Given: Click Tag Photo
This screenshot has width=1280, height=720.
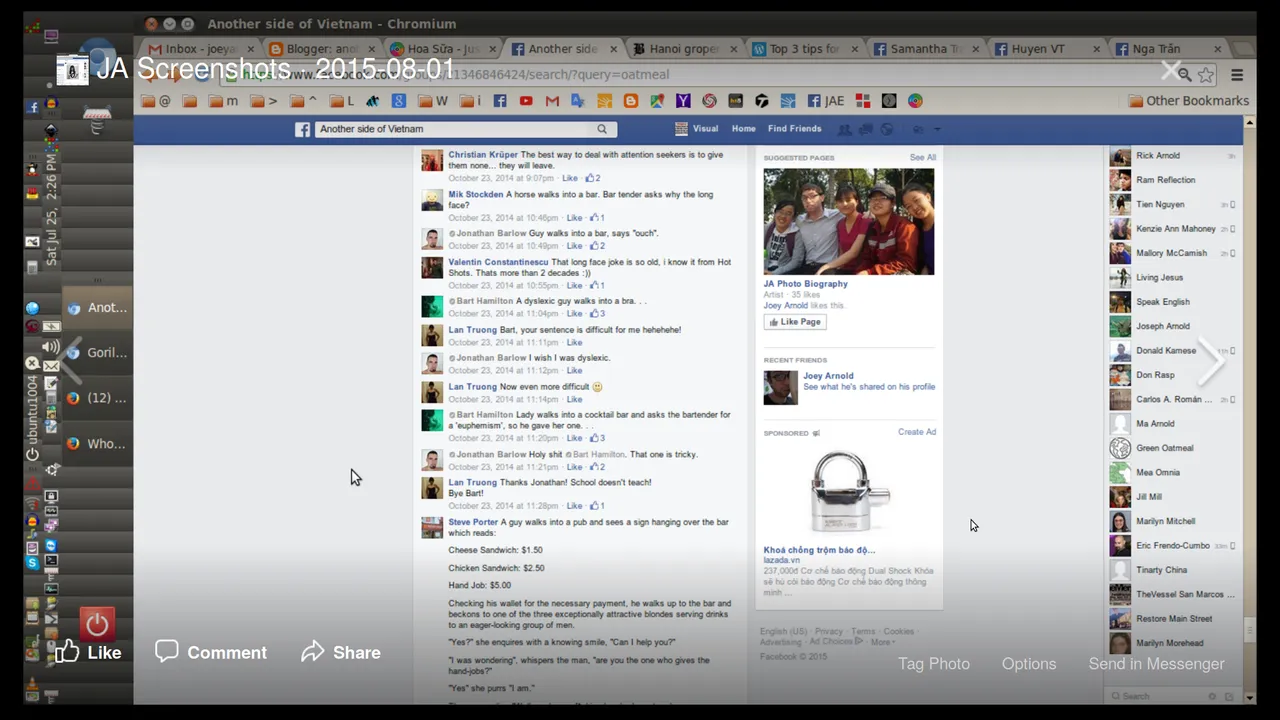Looking at the screenshot, I should click(x=933, y=664).
